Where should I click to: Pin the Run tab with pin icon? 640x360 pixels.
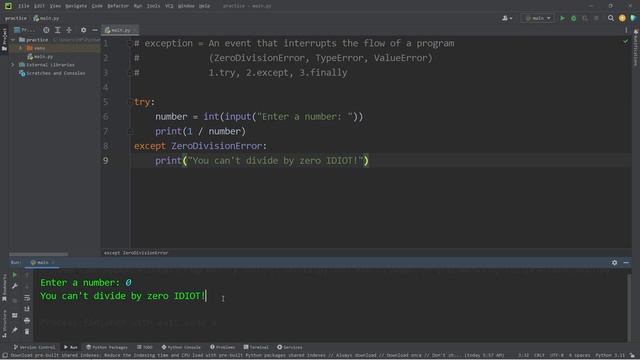pos(15,330)
